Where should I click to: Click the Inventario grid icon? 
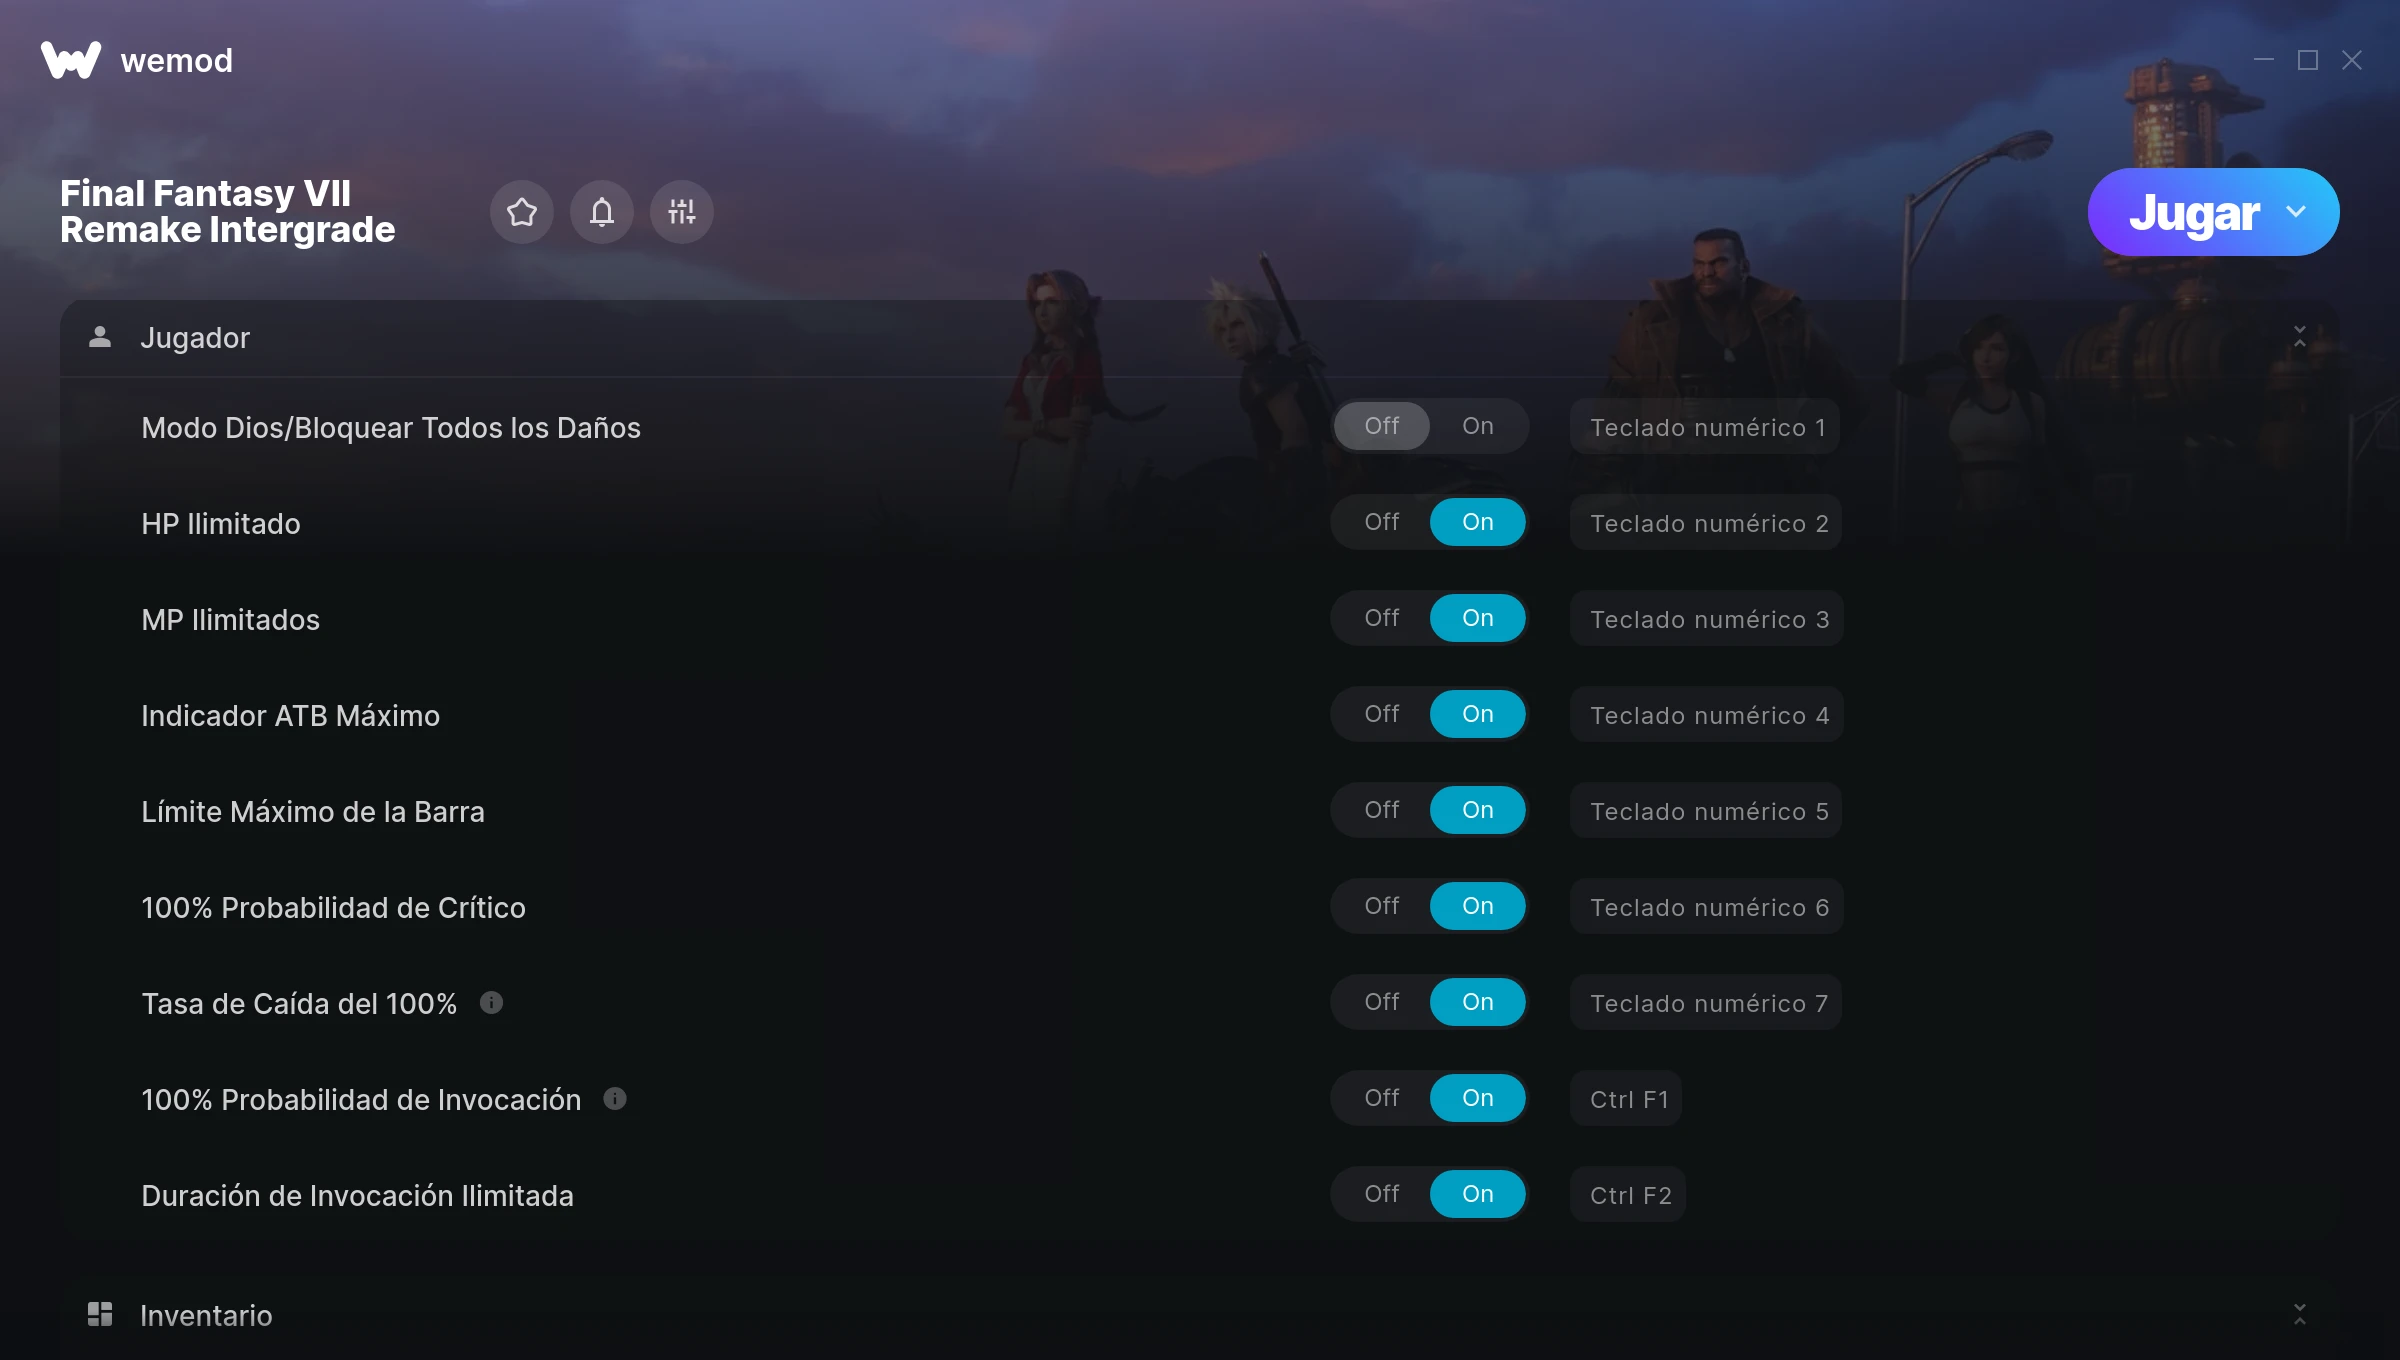pos(100,1314)
